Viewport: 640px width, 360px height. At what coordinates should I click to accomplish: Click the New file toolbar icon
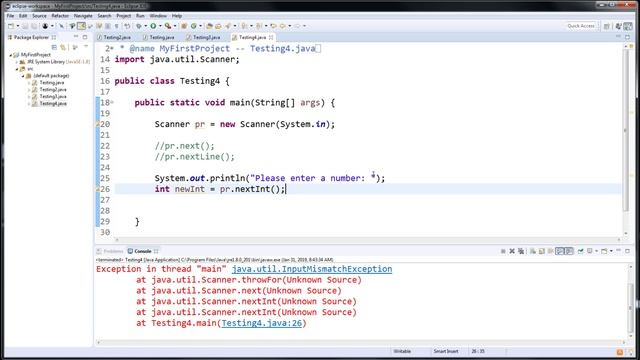11,26
